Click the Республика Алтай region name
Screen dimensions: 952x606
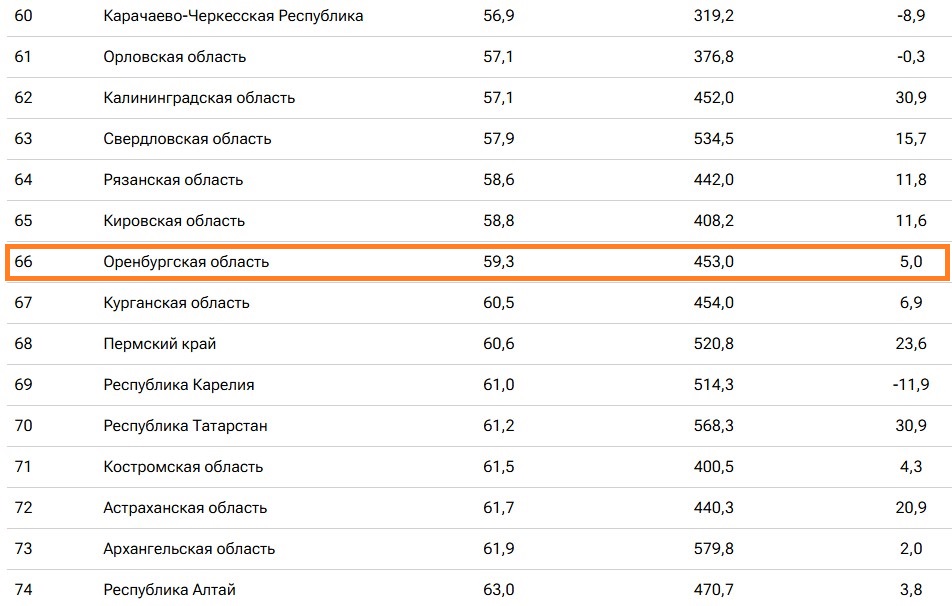tap(169, 590)
